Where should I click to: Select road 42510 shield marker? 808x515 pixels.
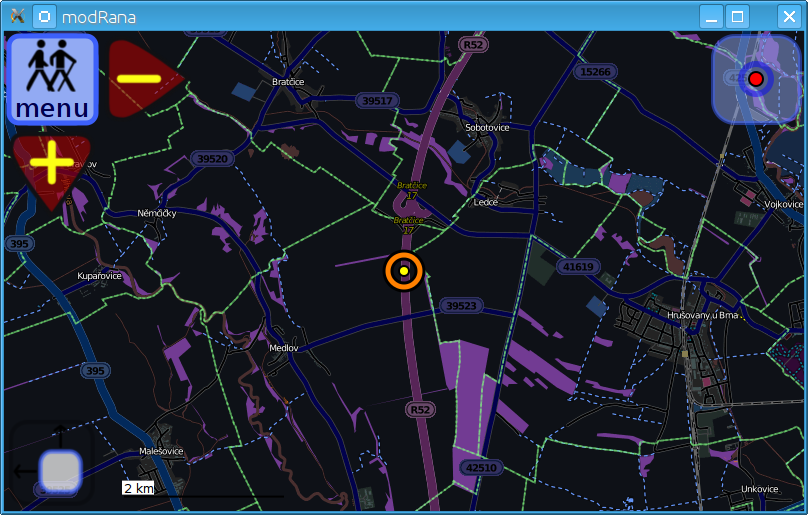[x=481, y=467]
